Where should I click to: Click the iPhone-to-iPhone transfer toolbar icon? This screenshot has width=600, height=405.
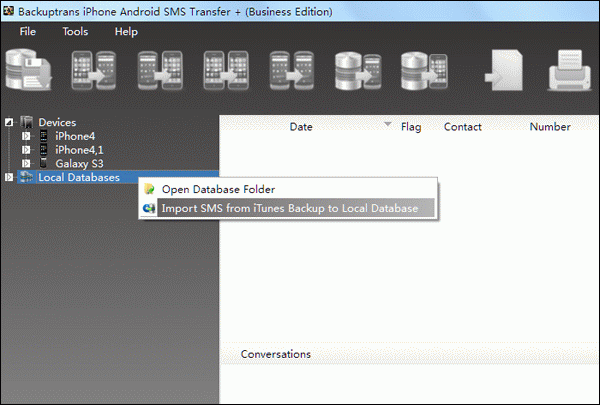click(226, 70)
